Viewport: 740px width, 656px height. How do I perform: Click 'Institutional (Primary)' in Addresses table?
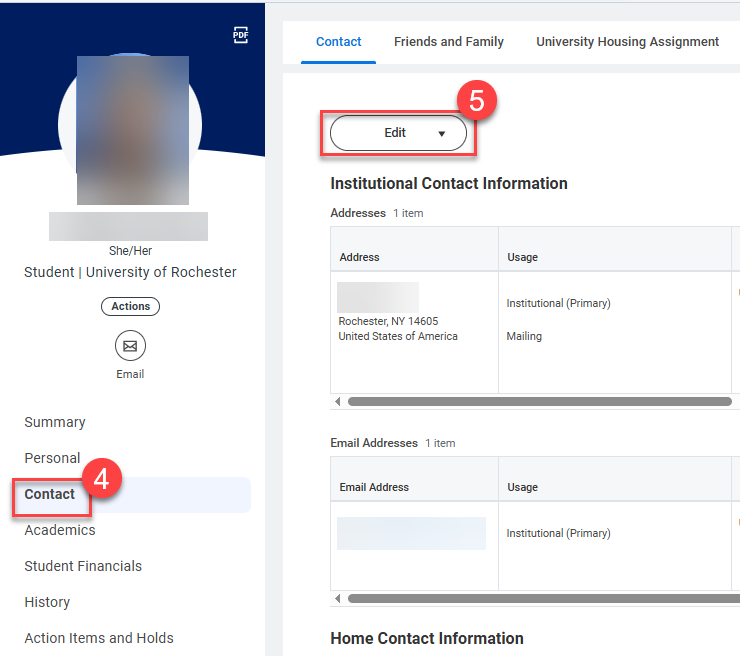tap(558, 303)
